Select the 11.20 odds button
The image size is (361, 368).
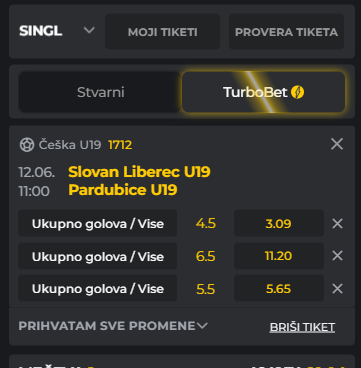click(279, 256)
